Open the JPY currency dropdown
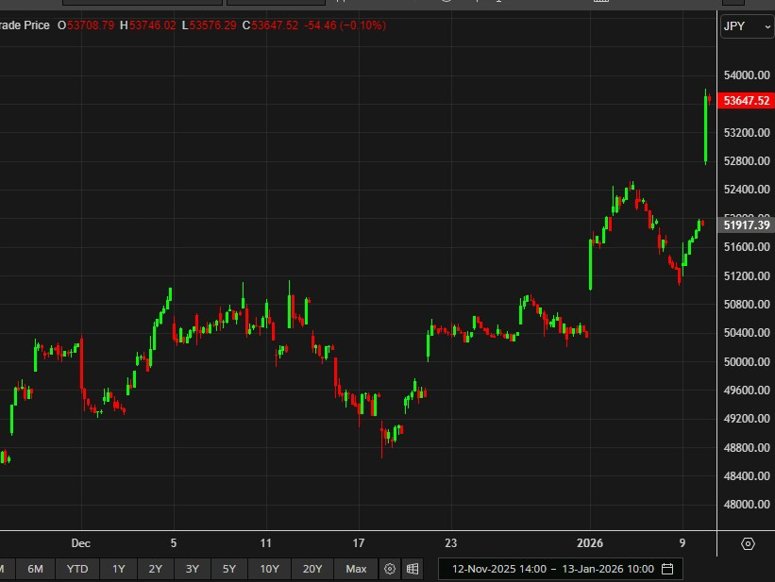 pos(747,27)
